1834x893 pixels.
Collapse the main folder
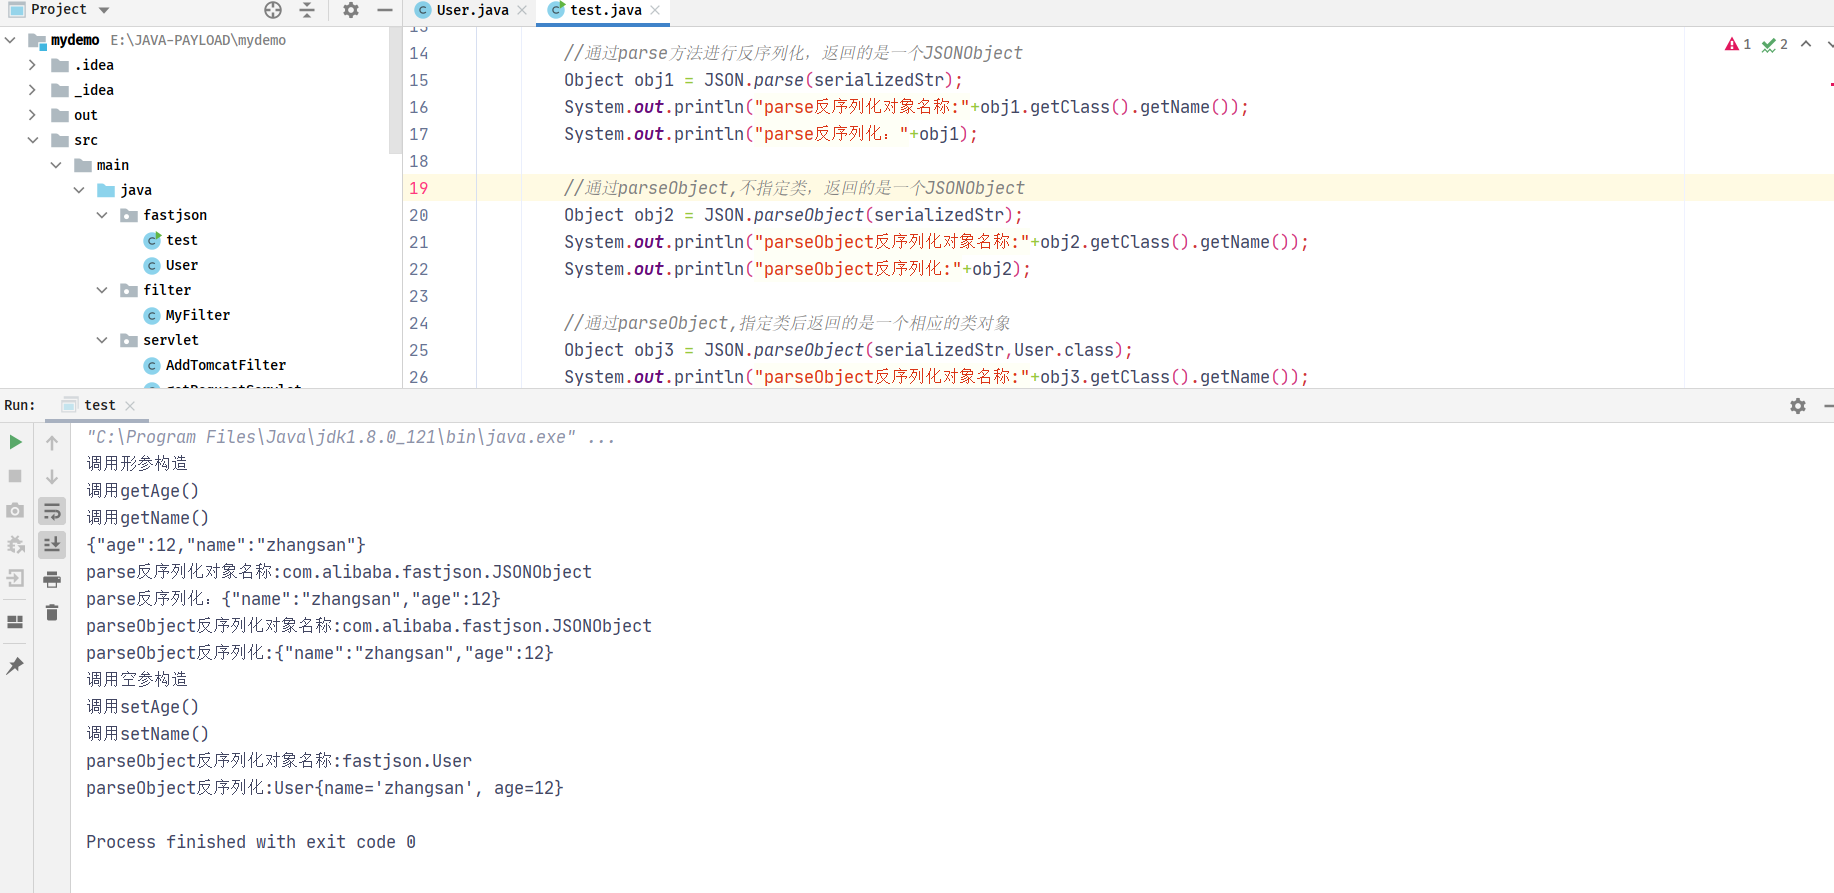pyautogui.click(x=56, y=165)
